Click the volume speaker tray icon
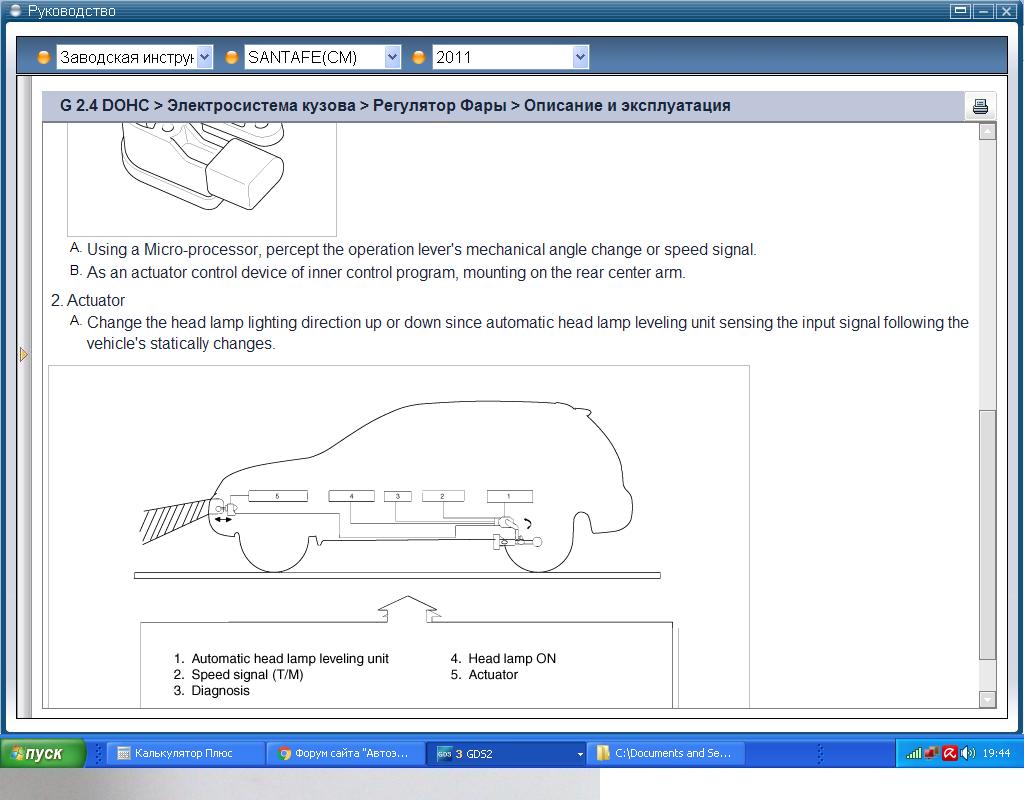Image resolution: width=1024 pixels, height=800 pixels. [967, 753]
